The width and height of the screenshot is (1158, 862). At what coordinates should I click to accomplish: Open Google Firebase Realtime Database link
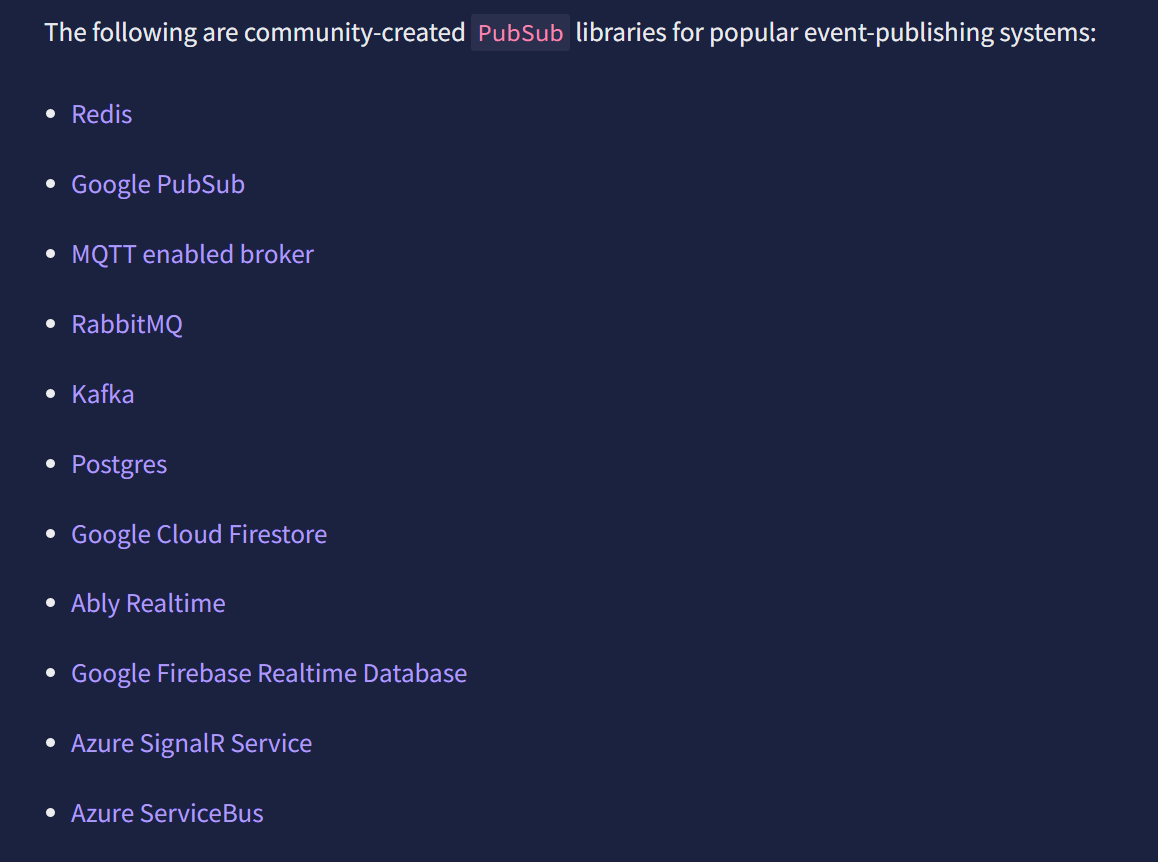[270, 674]
